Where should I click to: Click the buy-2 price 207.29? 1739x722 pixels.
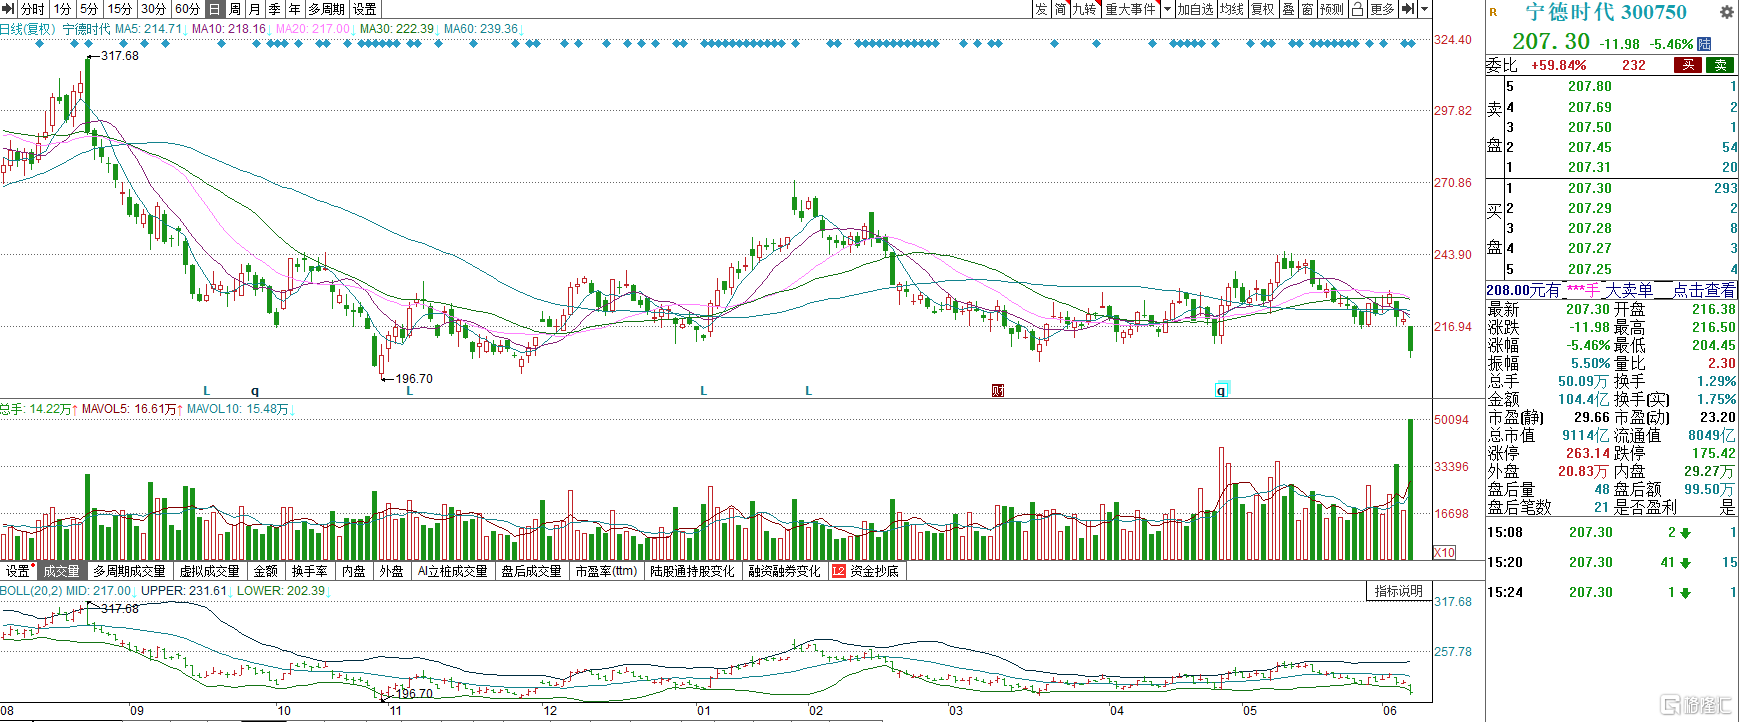1589,208
